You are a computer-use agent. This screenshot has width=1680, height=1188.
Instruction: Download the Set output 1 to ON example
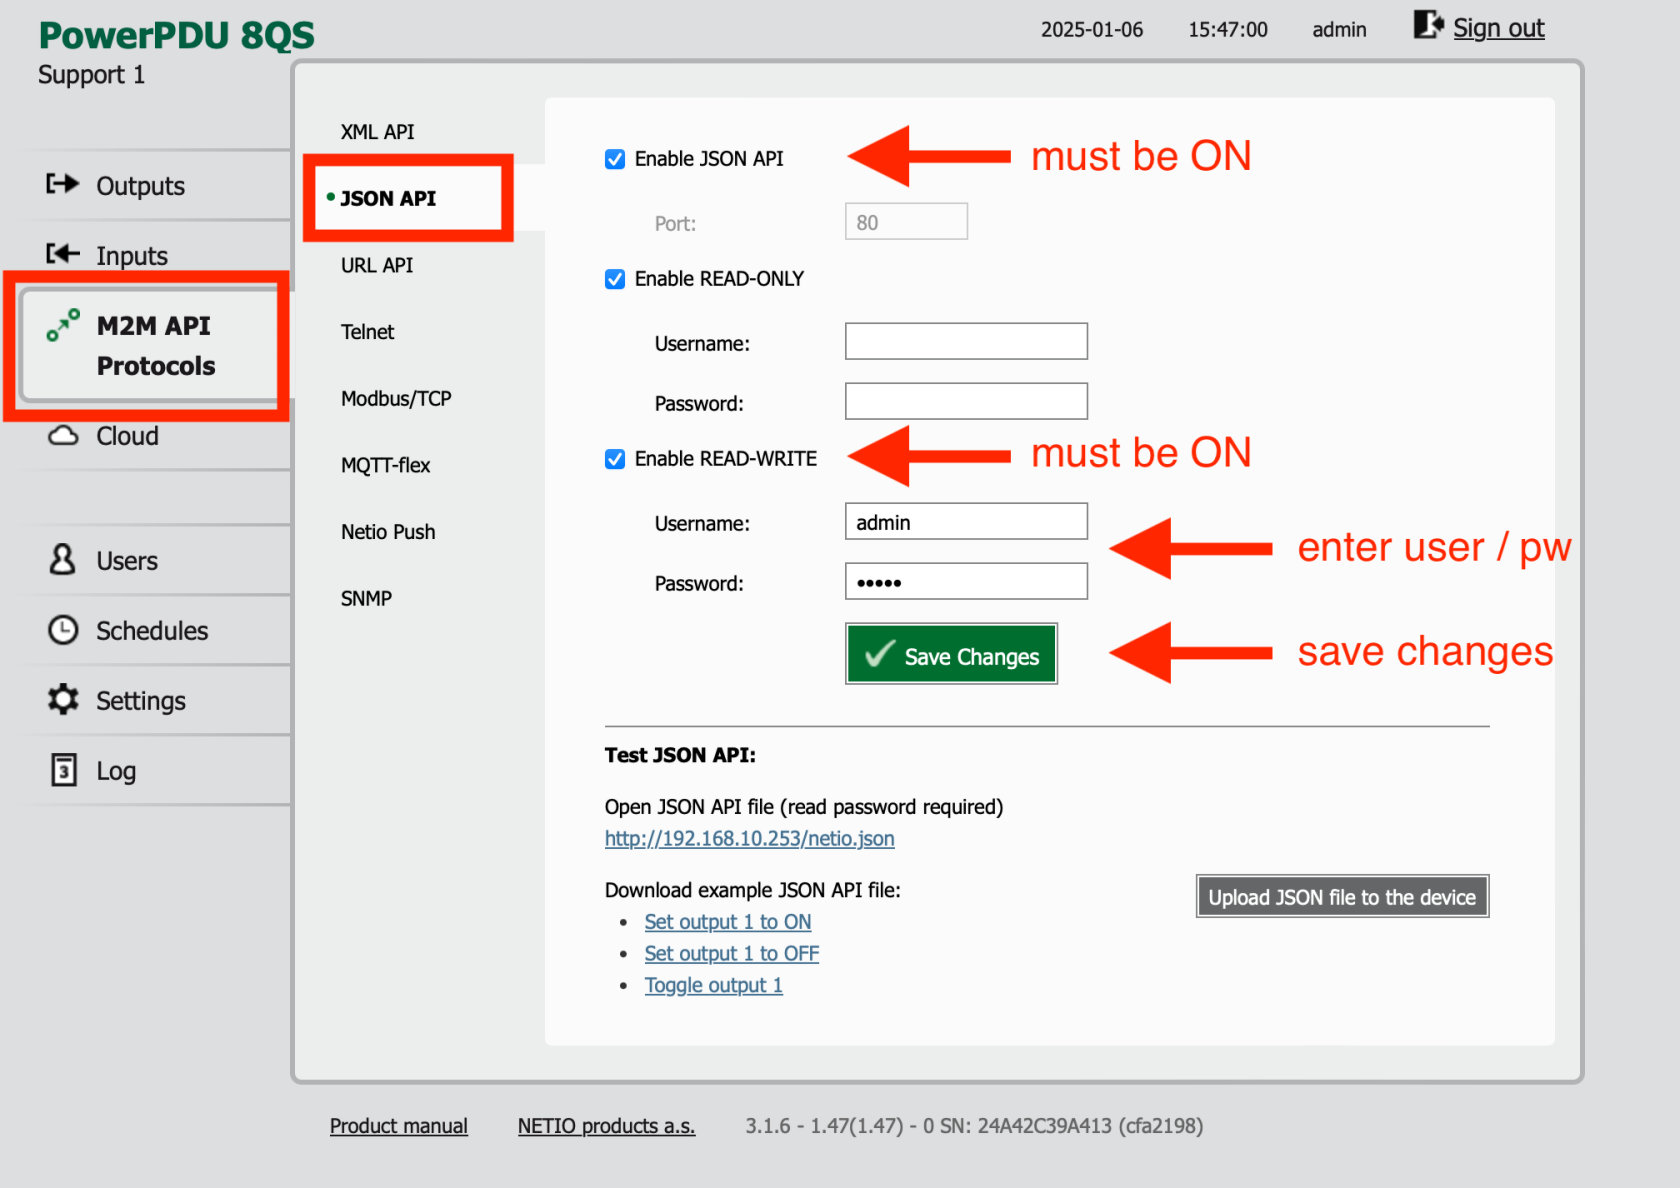point(728,922)
